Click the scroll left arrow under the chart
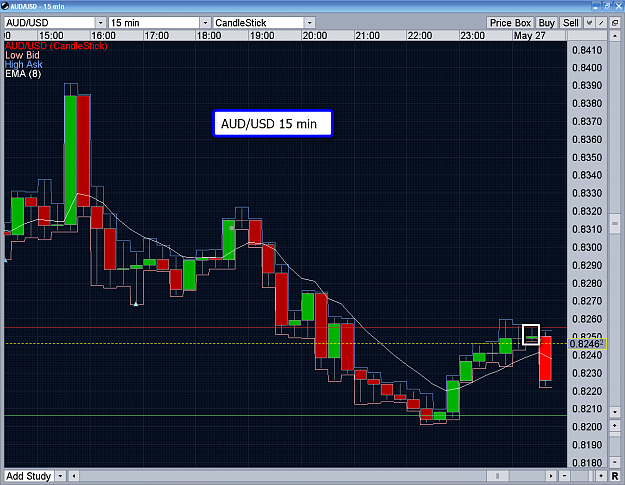This screenshot has height=485, width=625. coord(73,476)
